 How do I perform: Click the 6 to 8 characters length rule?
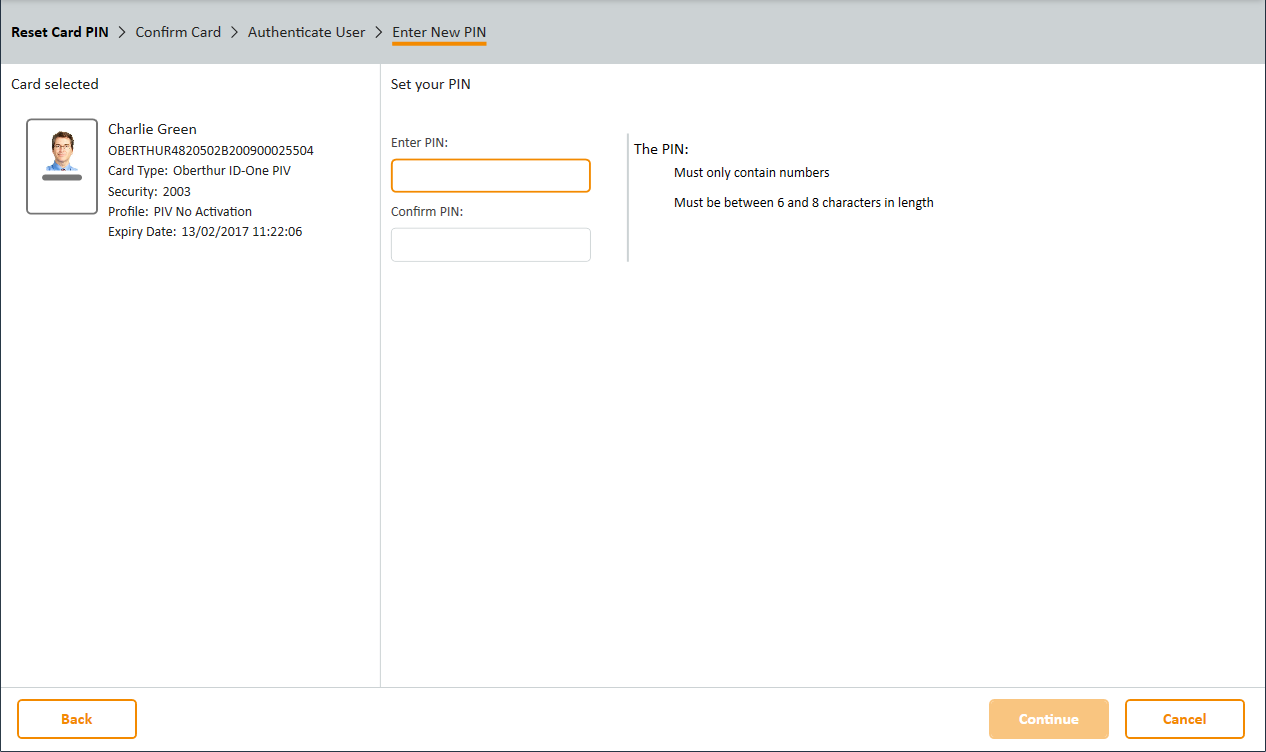point(803,203)
